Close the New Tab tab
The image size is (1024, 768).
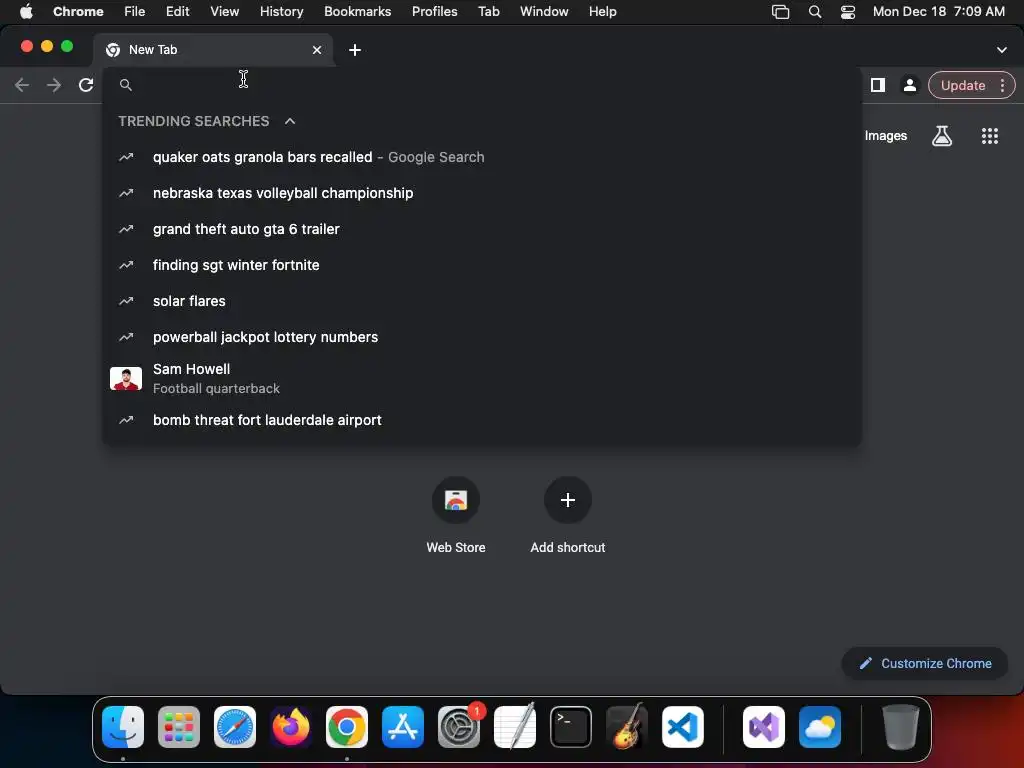[317, 50]
